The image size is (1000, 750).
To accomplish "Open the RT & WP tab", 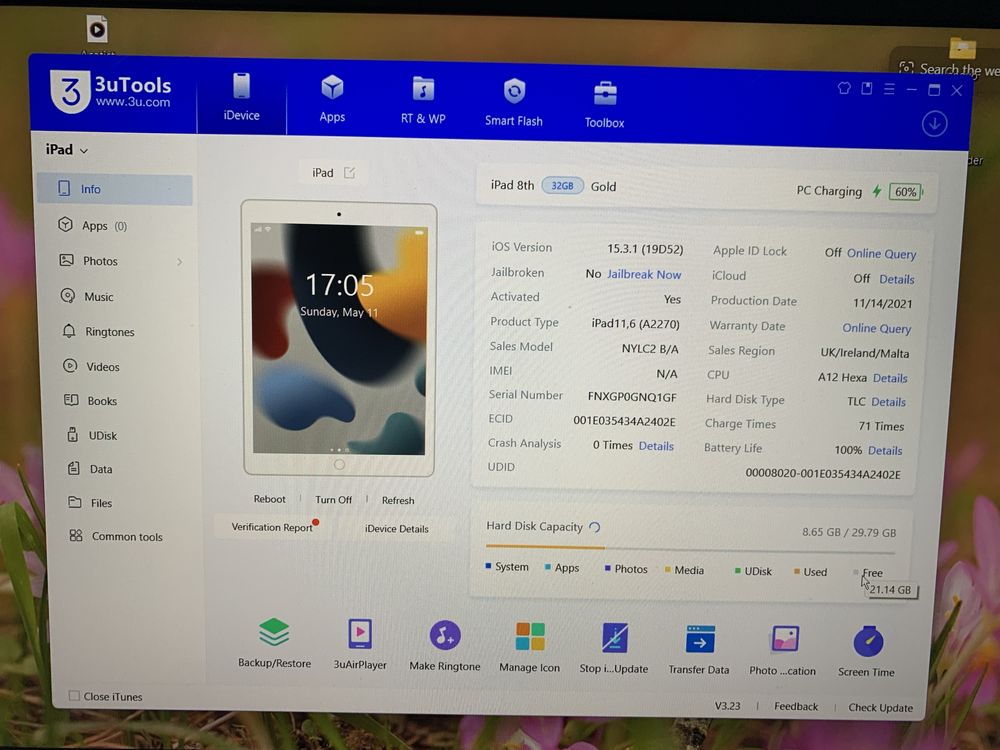I will [423, 101].
